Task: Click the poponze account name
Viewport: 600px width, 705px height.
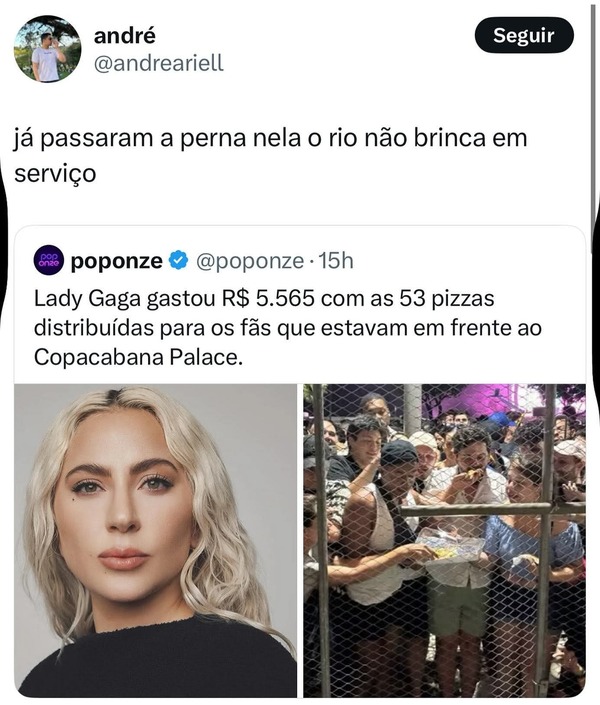Action: coord(116,261)
